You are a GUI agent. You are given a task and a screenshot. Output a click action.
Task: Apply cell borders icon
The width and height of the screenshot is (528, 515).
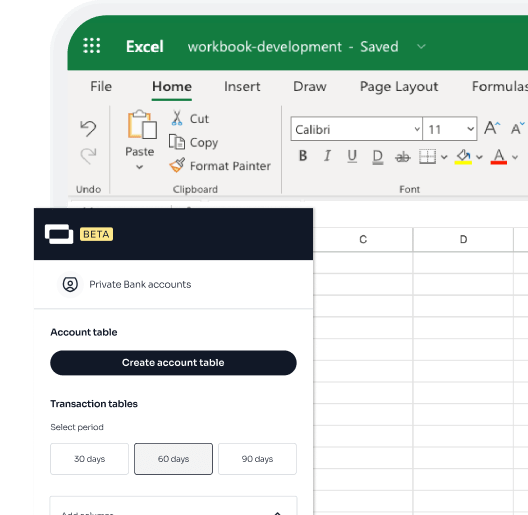click(x=427, y=157)
